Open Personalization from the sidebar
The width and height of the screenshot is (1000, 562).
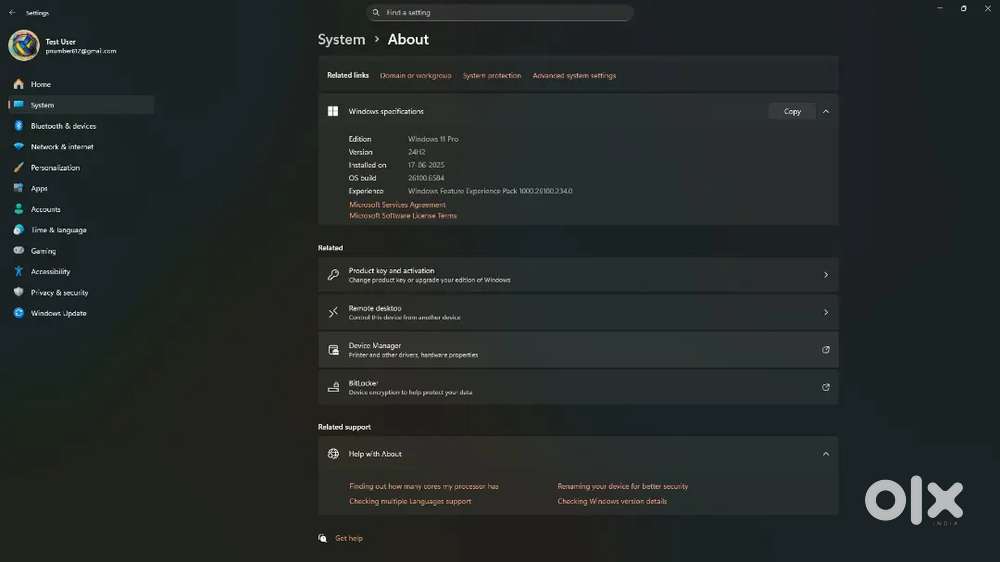click(55, 168)
